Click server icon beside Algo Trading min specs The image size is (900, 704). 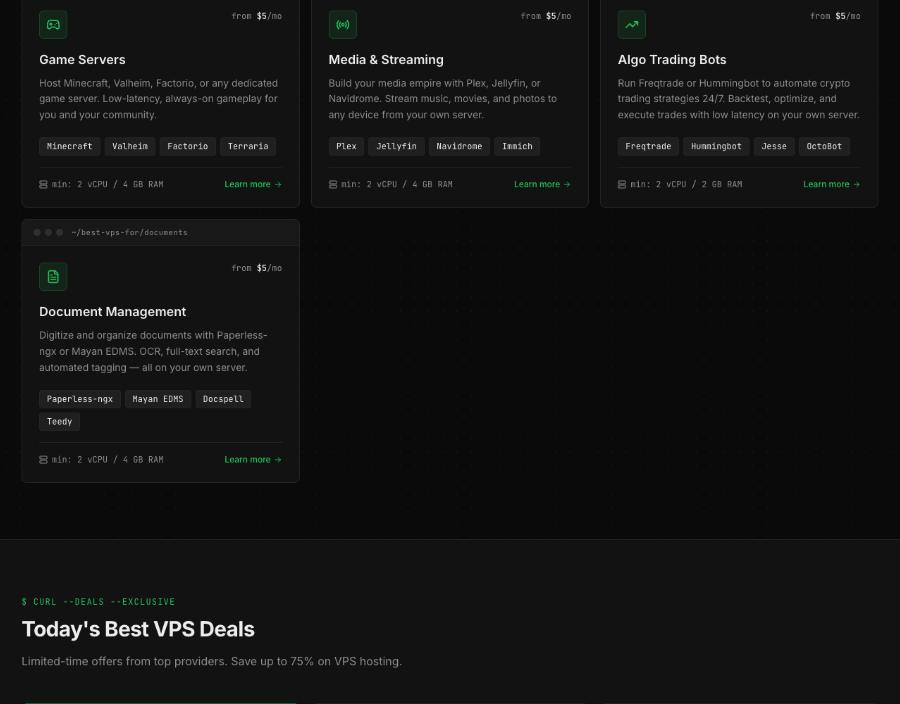coord(622,184)
